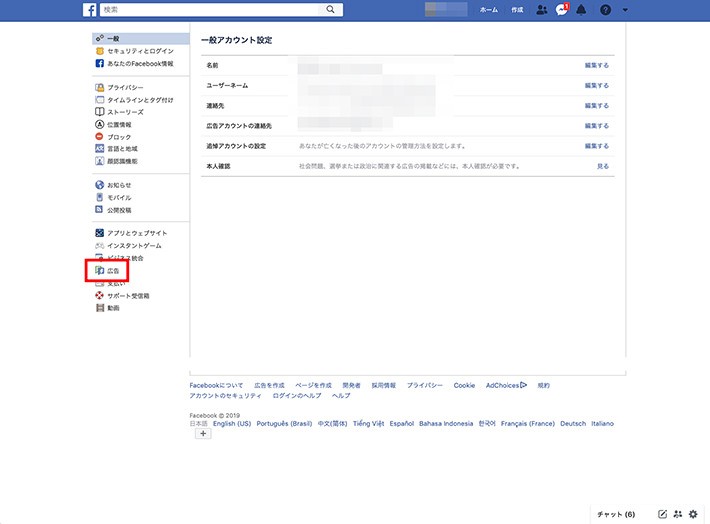
Task: Open セキュリティとログイン settings
Action: pos(139,50)
